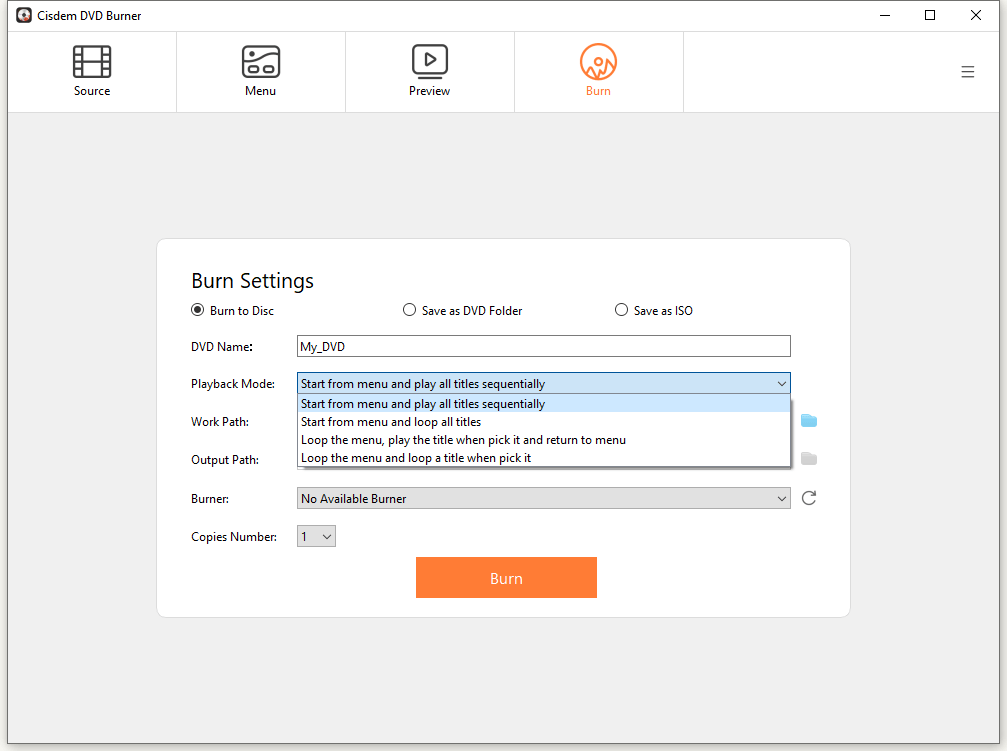The image size is (1007, 751).
Task: Refresh the burner list
Action: click(808, 498)
